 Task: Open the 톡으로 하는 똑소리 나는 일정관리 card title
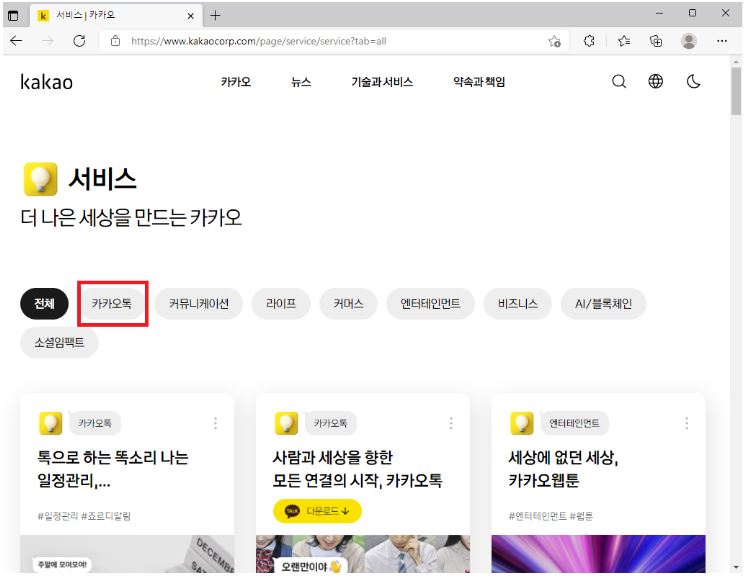point(113,469)
